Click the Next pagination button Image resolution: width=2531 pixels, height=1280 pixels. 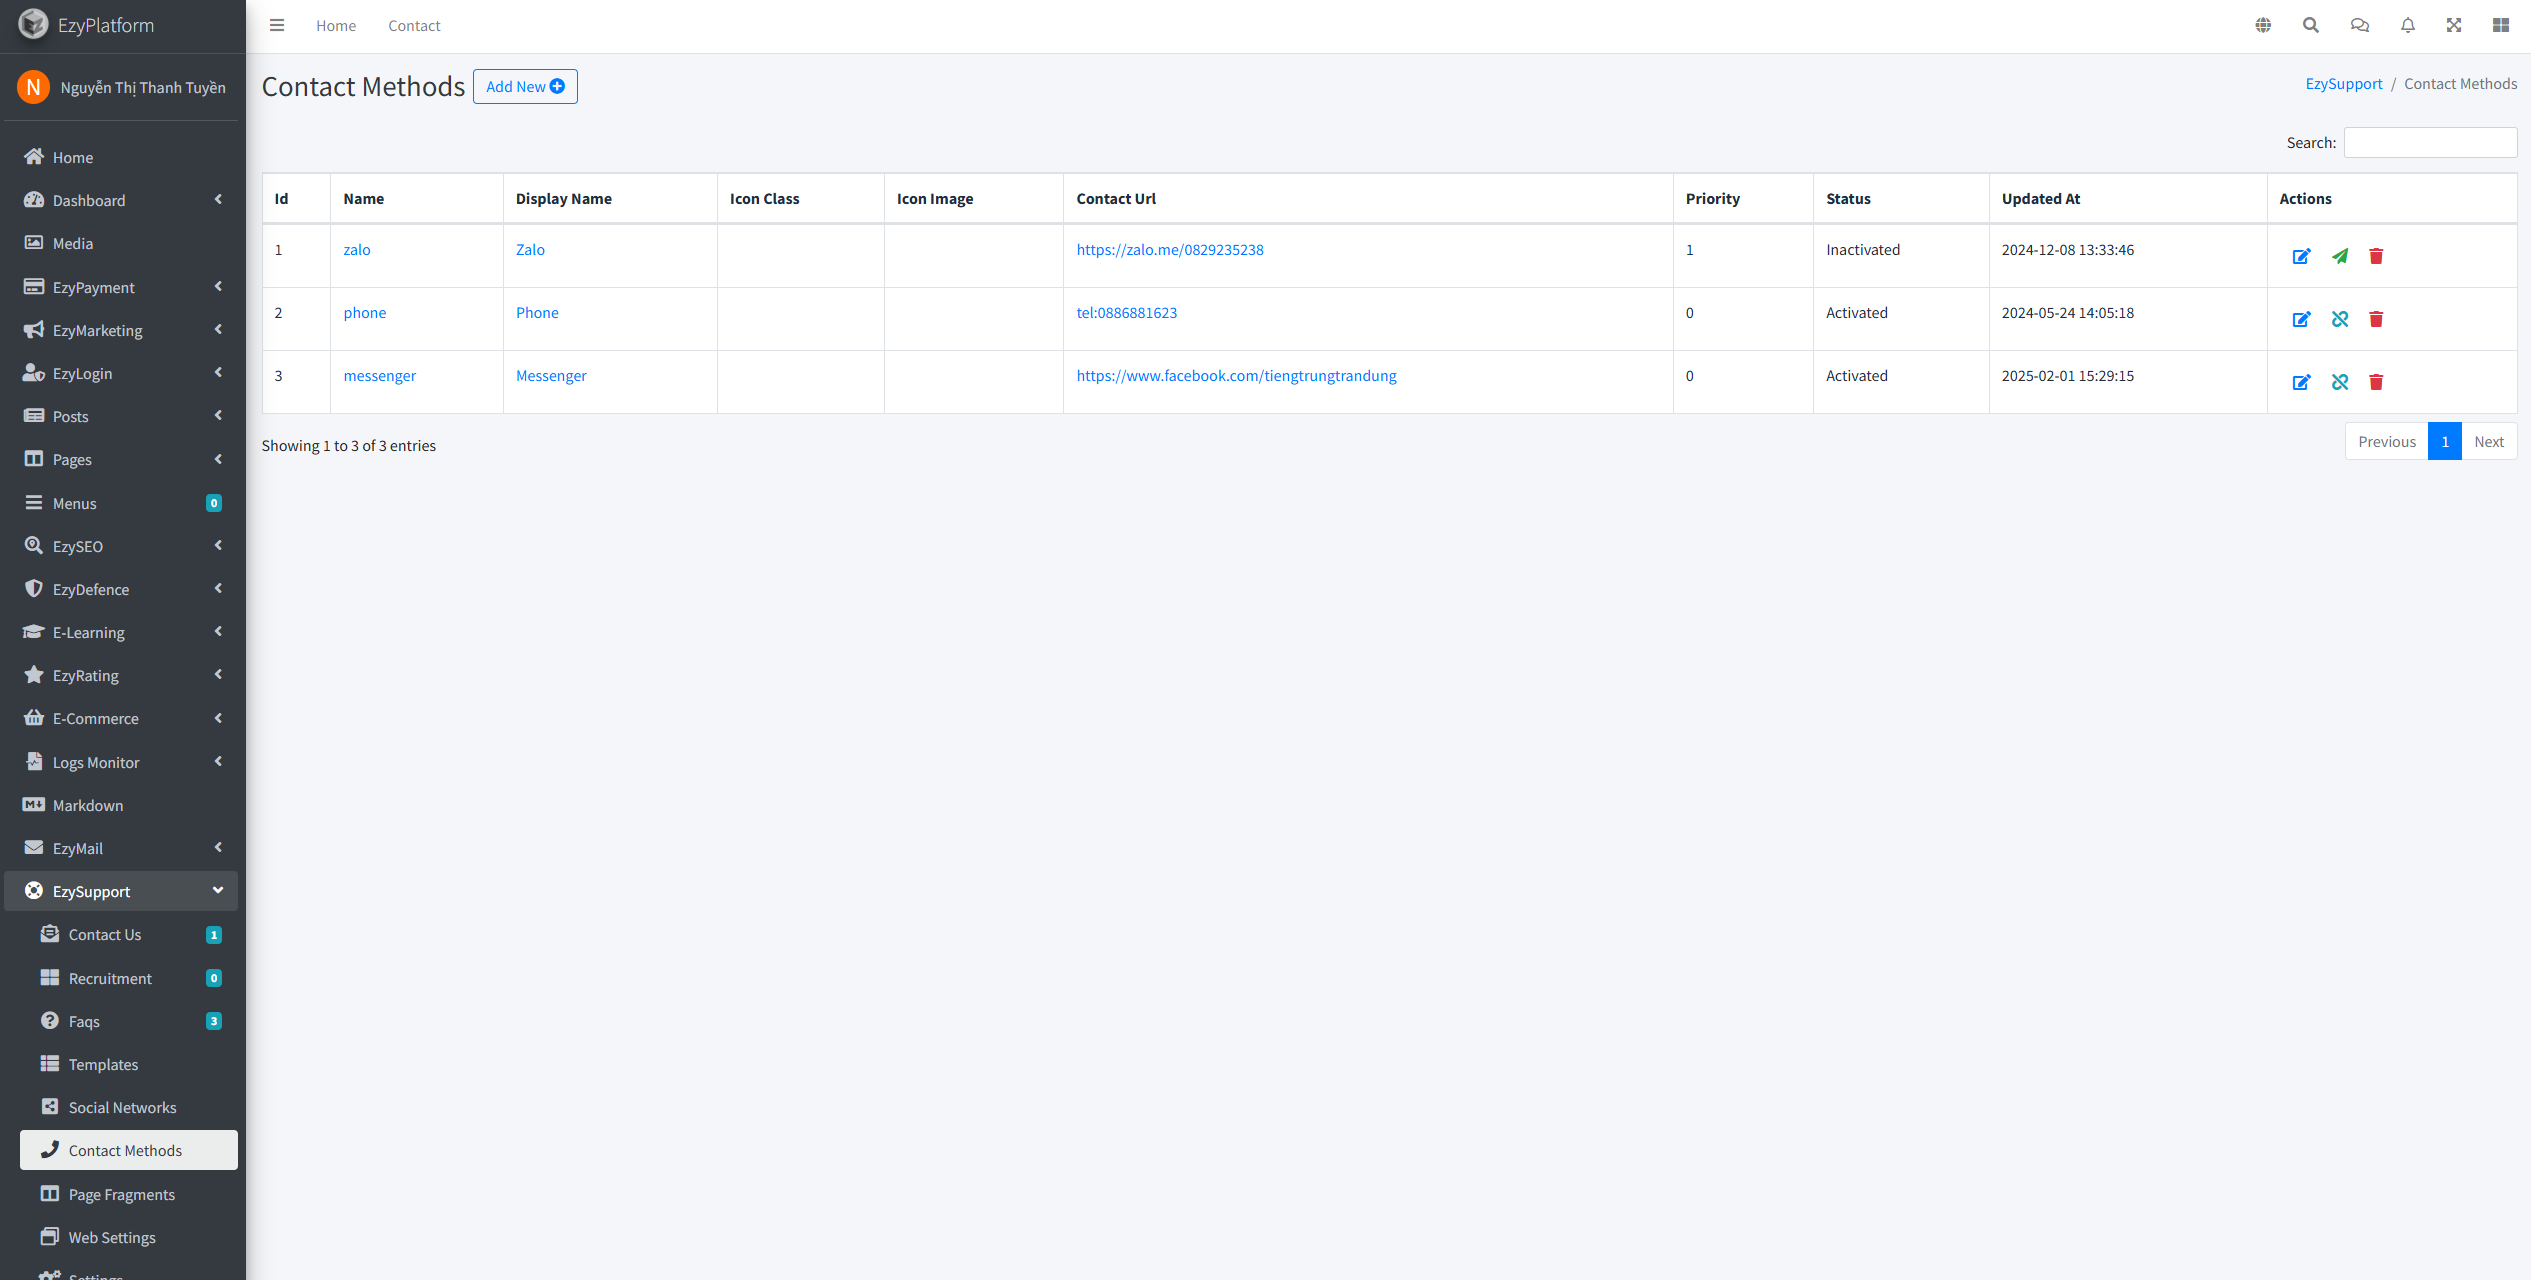click(2488, 442)
